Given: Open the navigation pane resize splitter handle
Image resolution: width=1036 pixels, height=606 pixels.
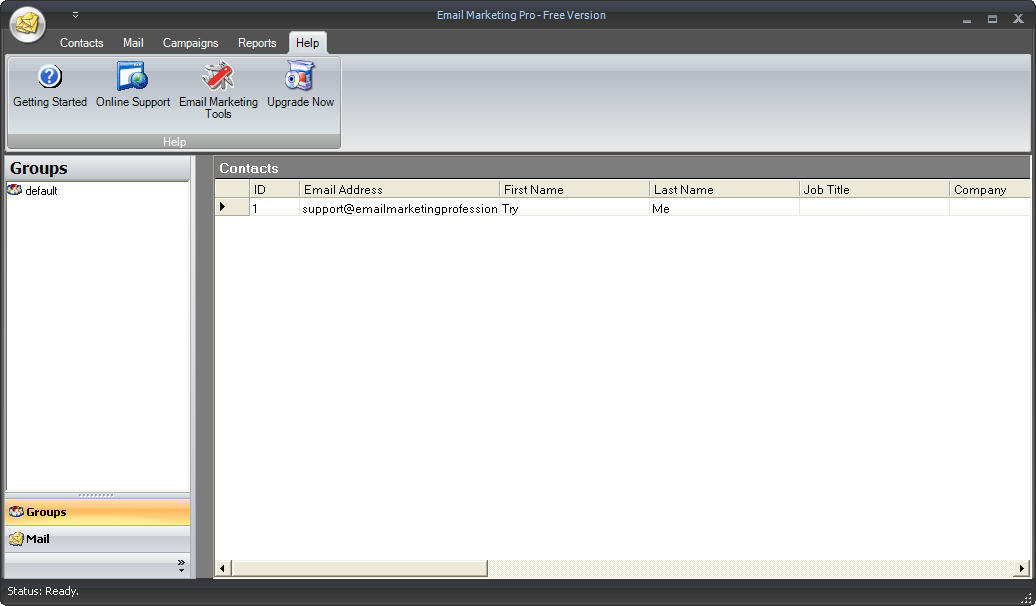Looking at the screenshot, I should pyautogui.click(x=97, y=495).
